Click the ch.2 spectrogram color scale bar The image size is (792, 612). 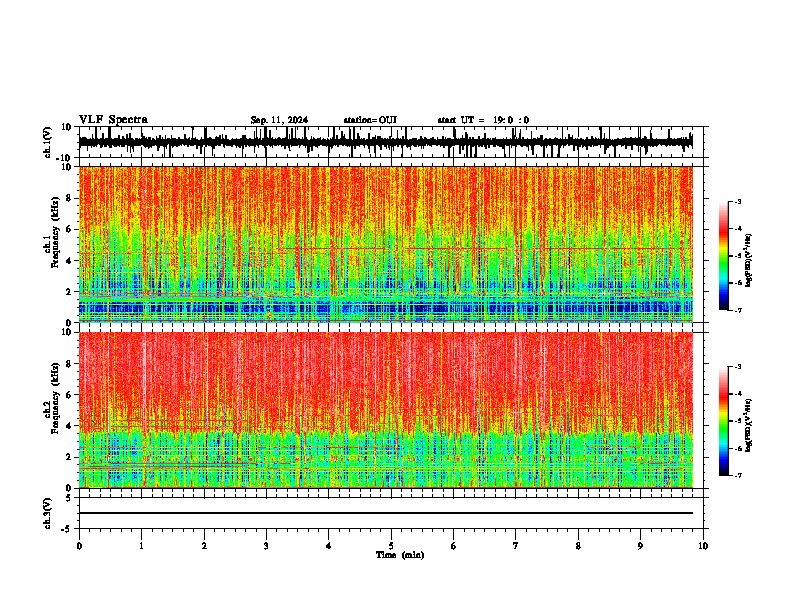tap(724, 421)
